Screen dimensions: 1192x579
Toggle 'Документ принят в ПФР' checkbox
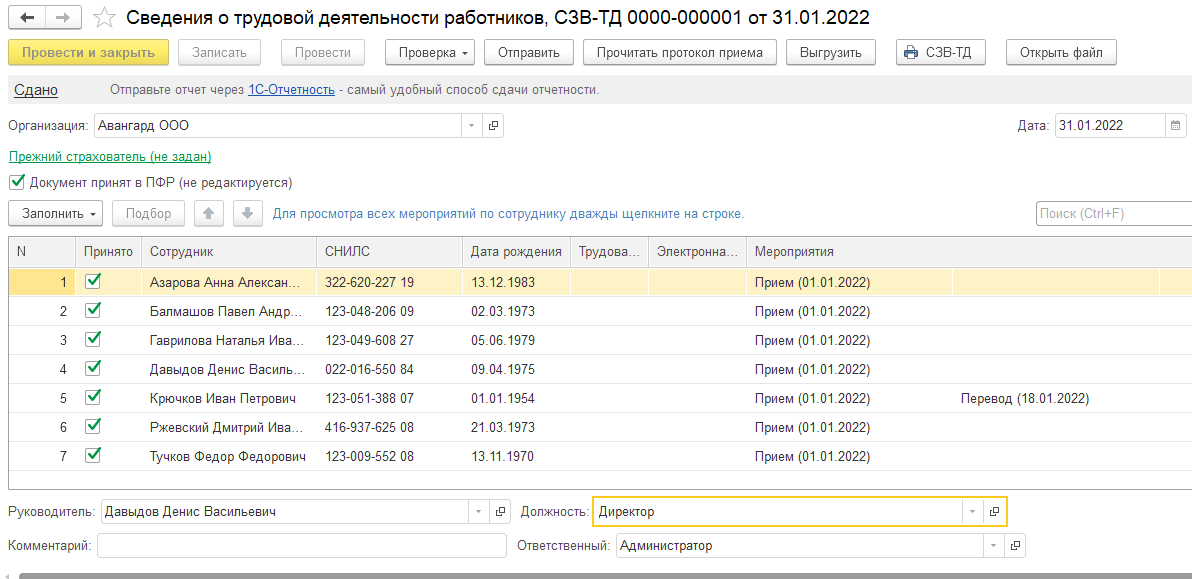click(16, 183)
